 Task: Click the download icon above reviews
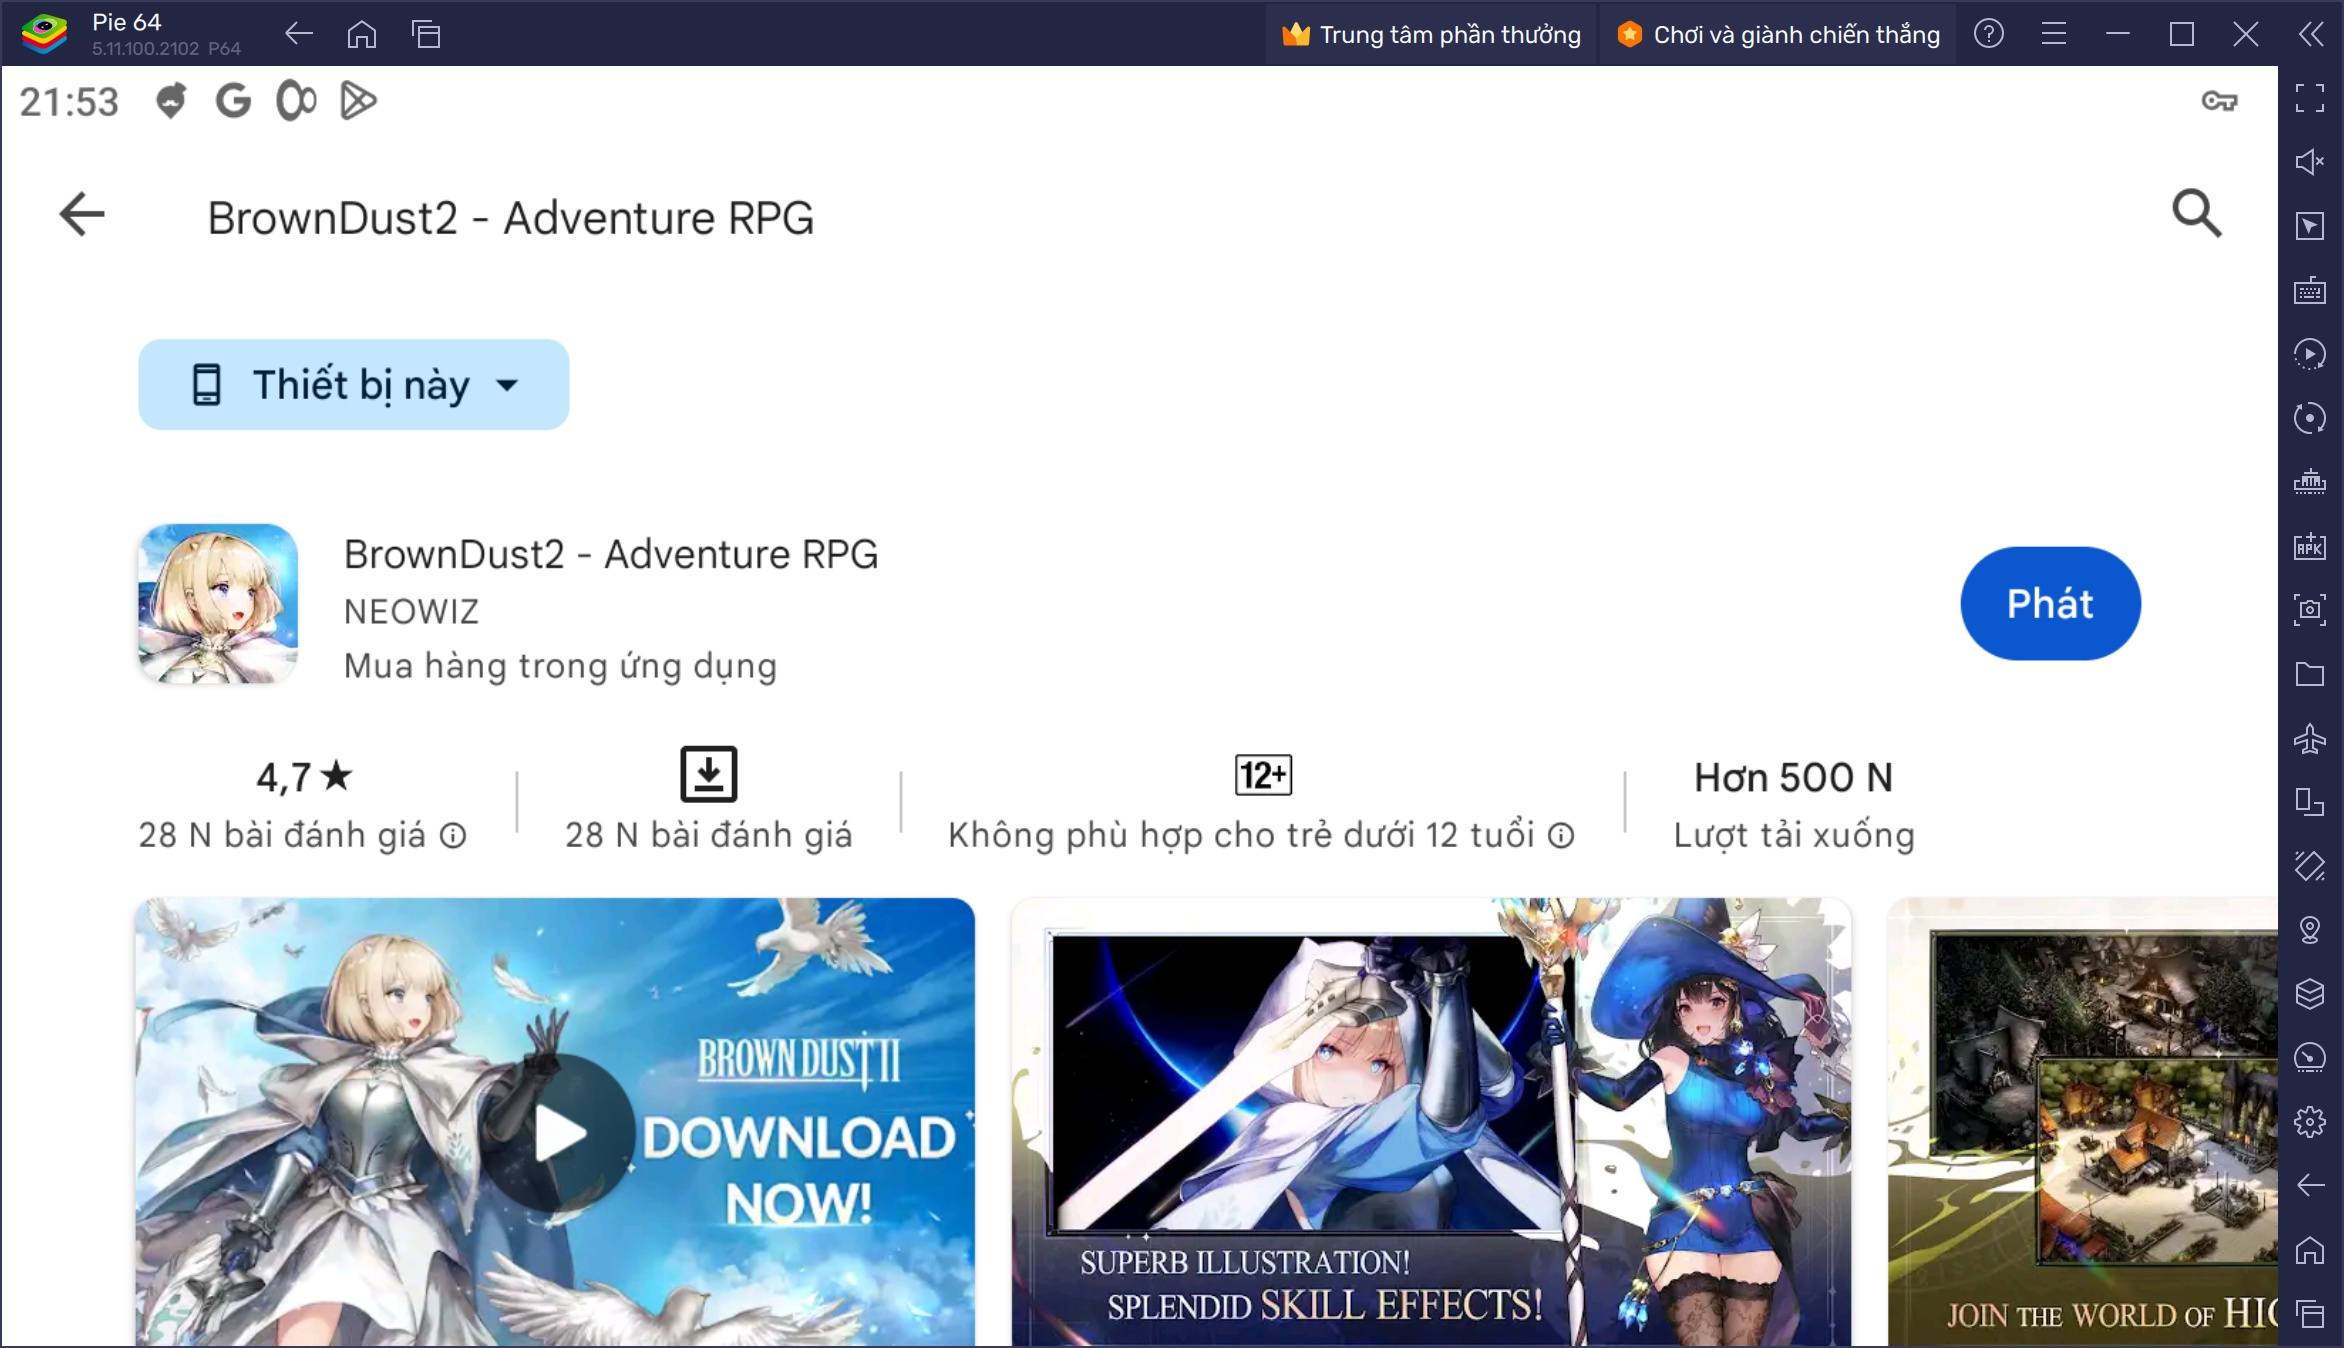coord(709,774)
